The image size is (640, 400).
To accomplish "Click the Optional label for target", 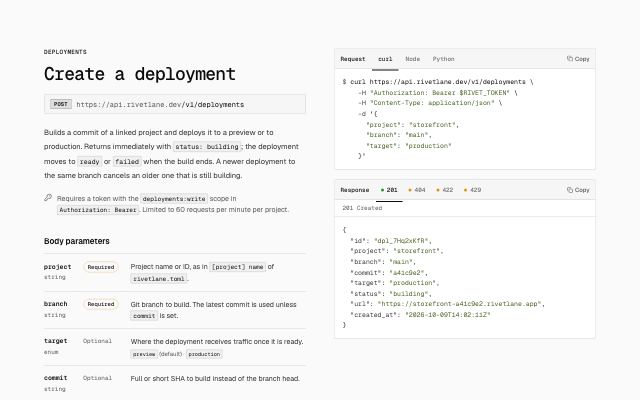I will 97,341.
